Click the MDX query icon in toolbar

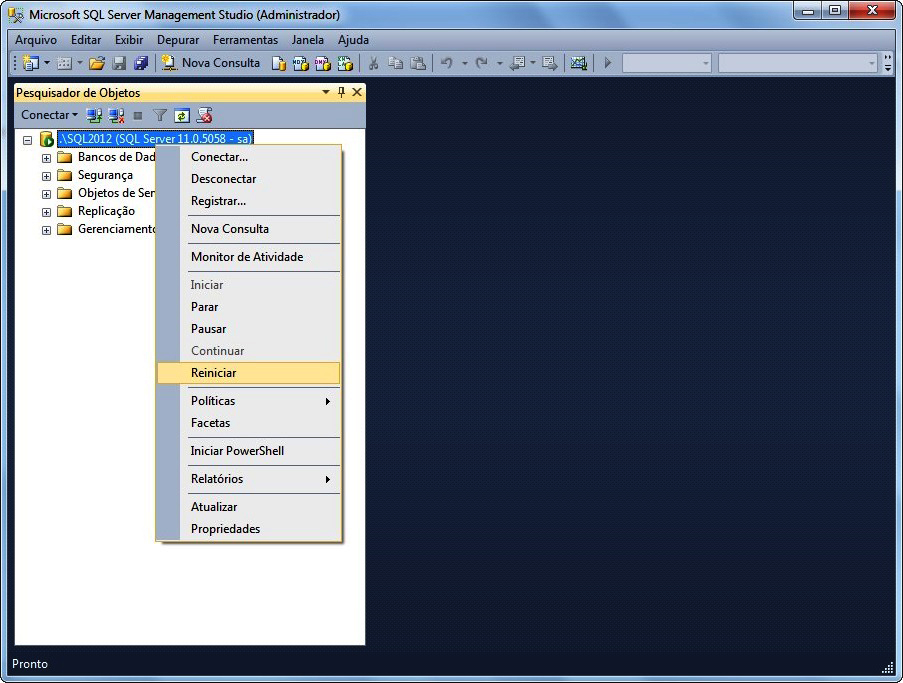[x=300, y=63]
